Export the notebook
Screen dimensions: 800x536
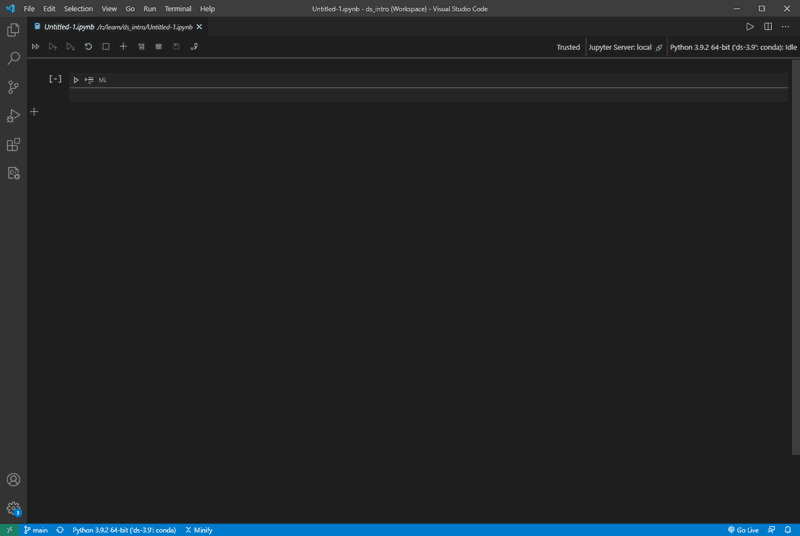coord(194,46)
